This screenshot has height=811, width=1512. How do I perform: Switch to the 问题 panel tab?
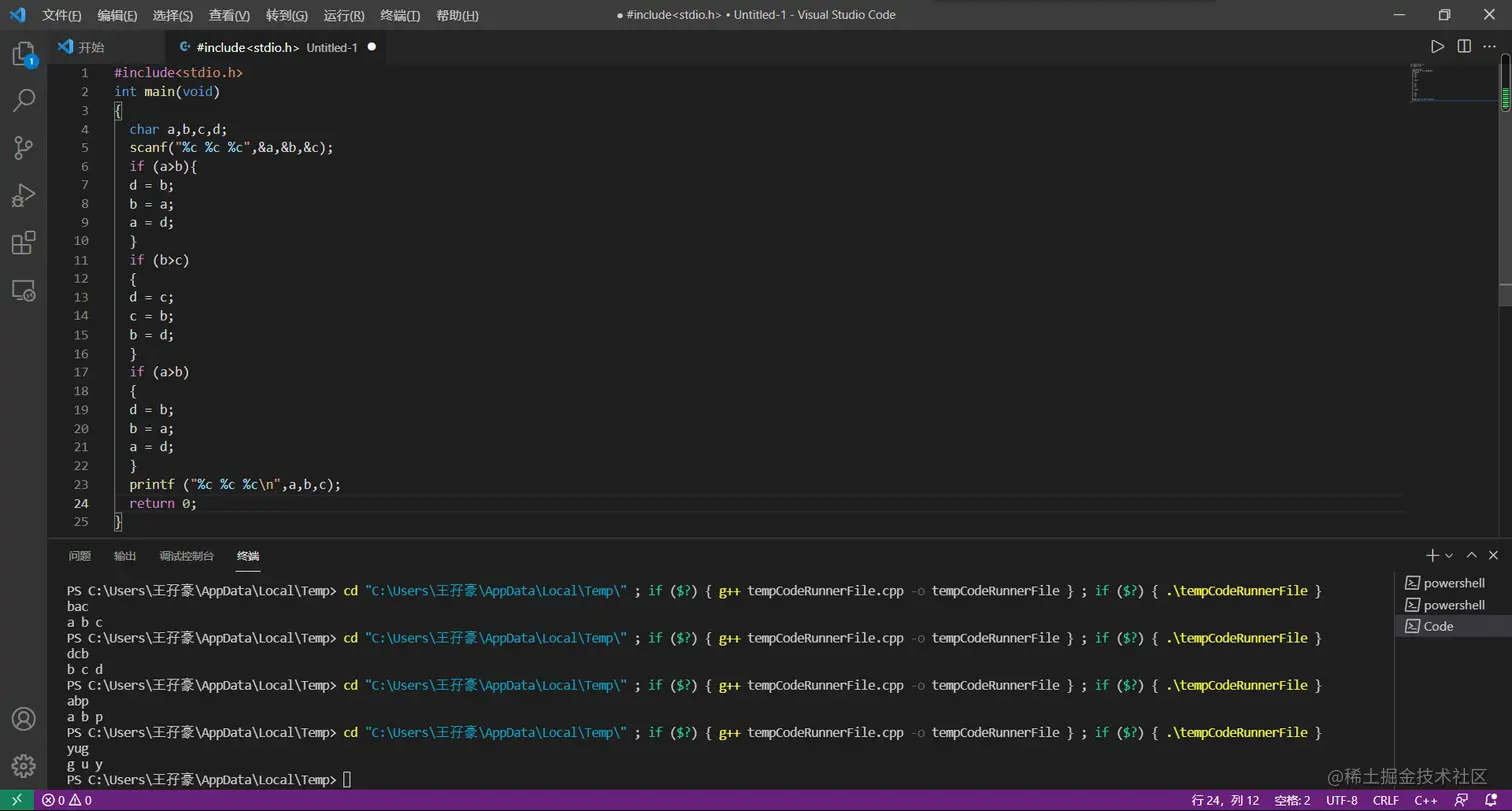click(x=80, y=556)
